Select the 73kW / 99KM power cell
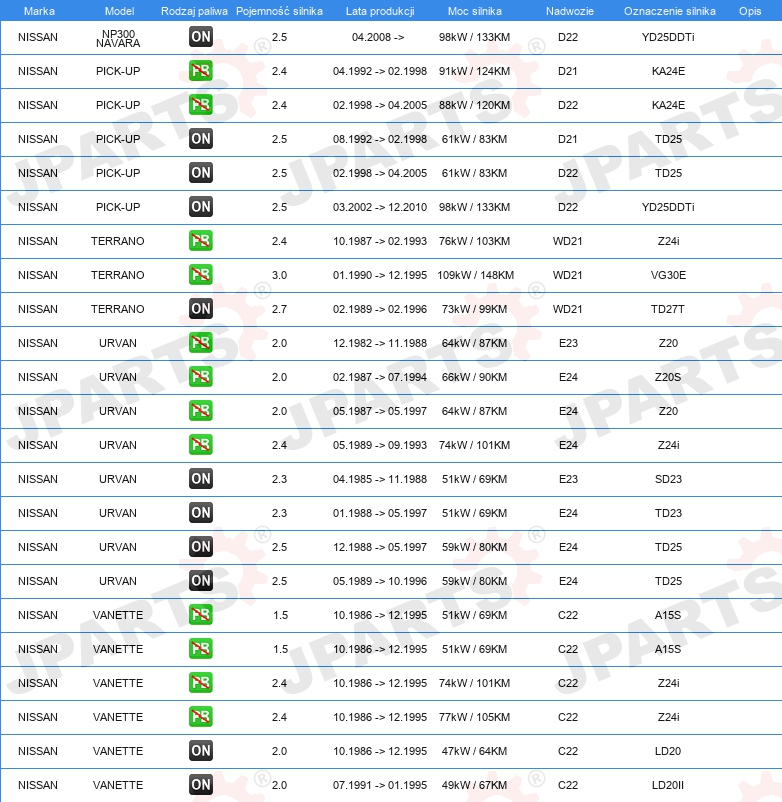Screen dimensions: 782x802 [475, 309]
